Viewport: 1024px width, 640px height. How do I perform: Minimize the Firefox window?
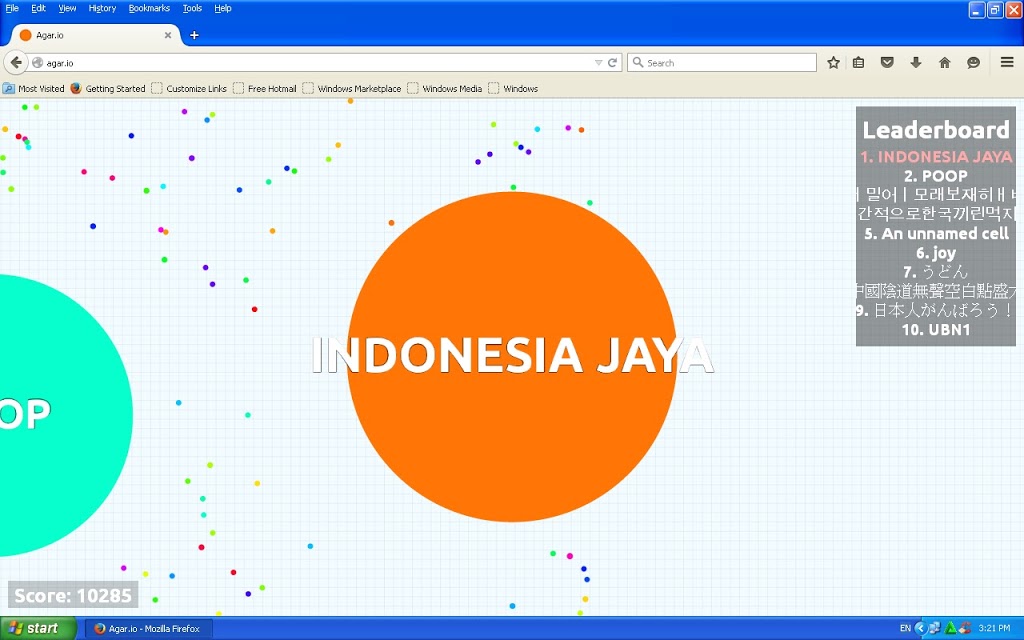pos(976,10)
